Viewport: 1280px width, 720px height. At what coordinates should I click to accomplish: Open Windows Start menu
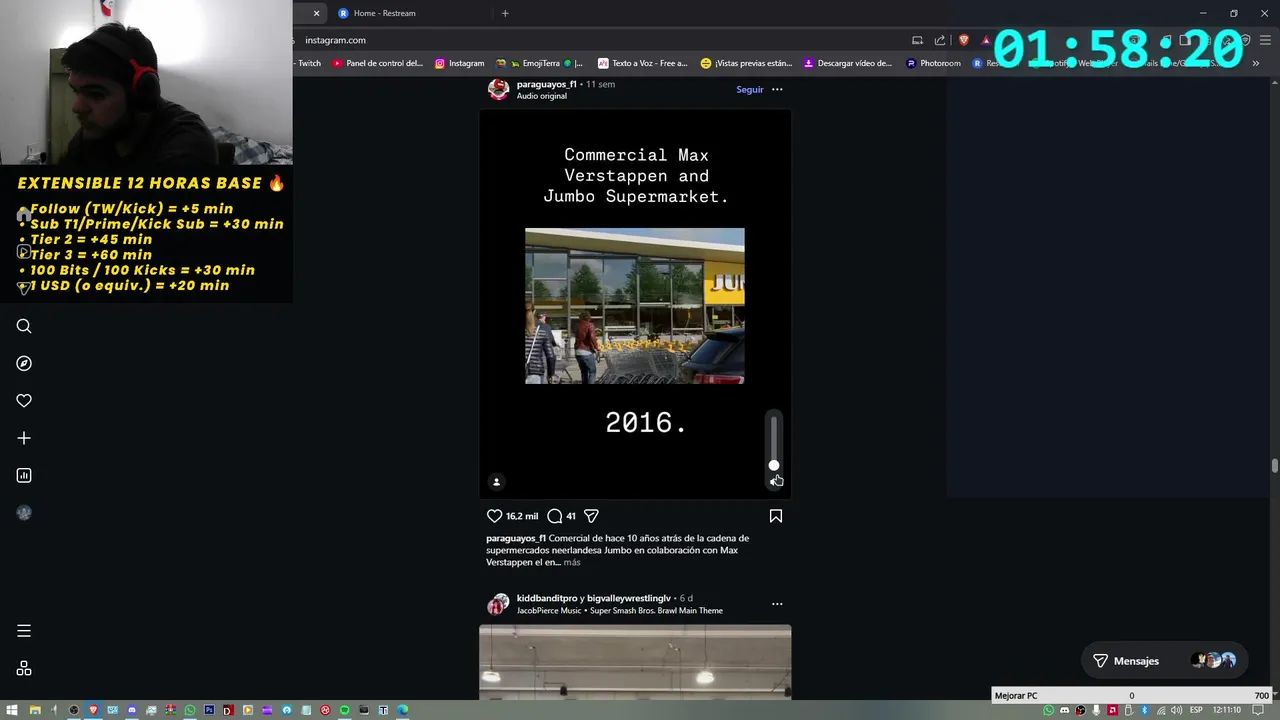12,710
